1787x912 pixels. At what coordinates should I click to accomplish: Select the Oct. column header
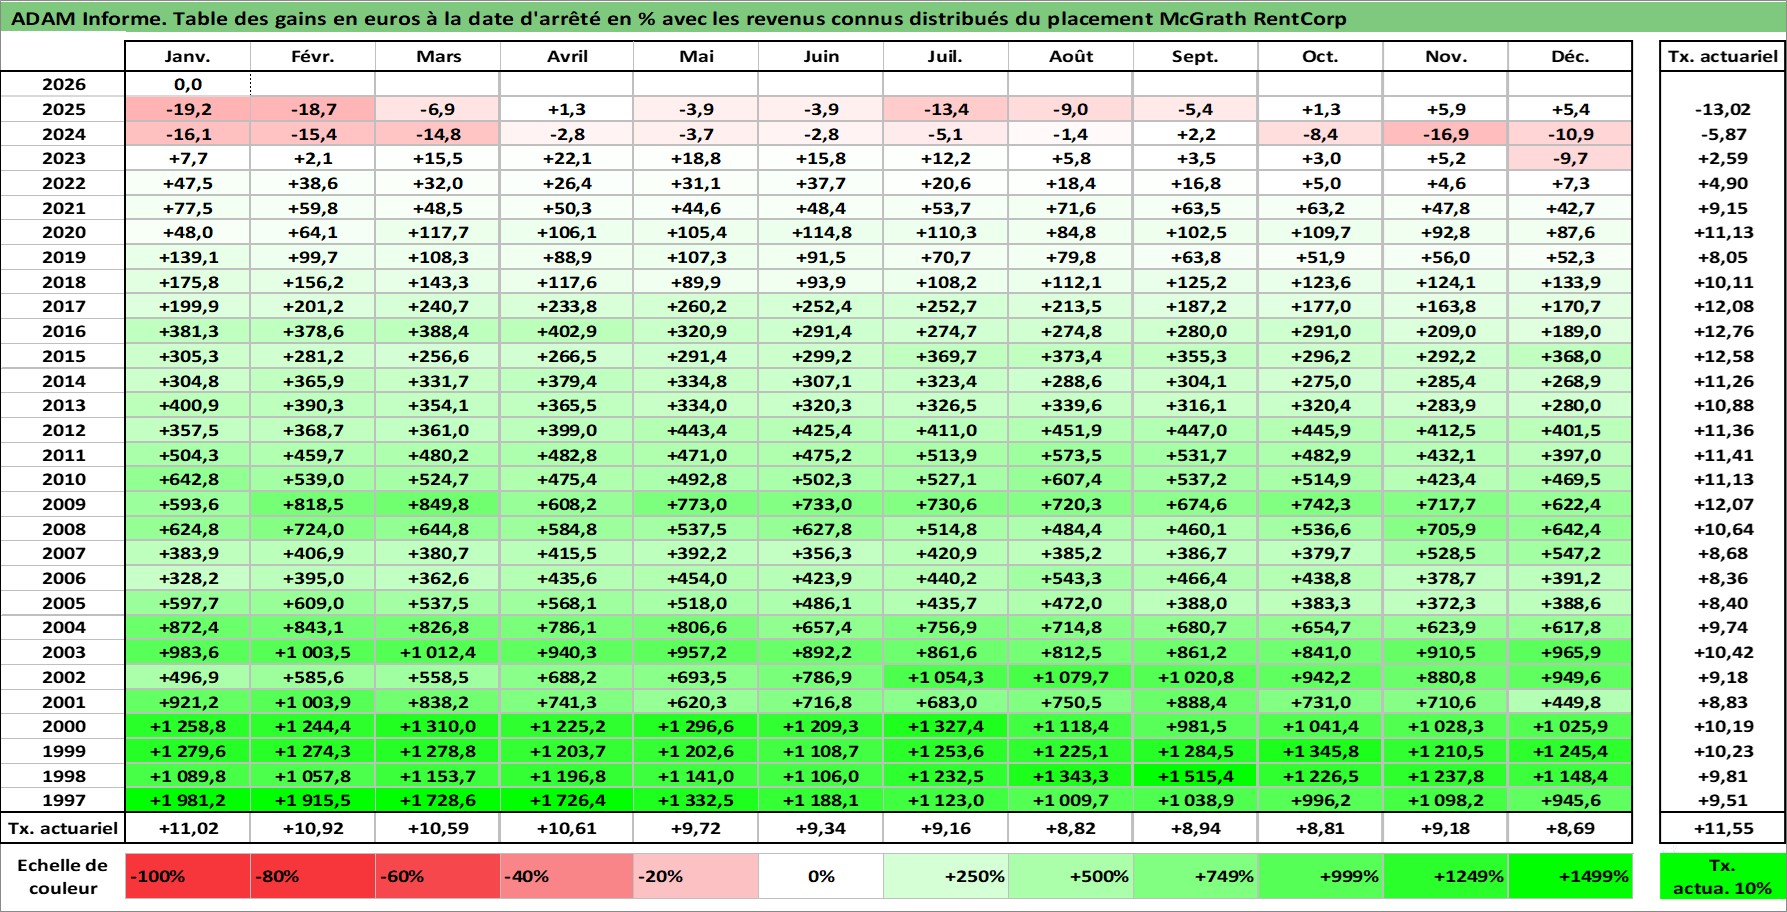[1321, 56]
